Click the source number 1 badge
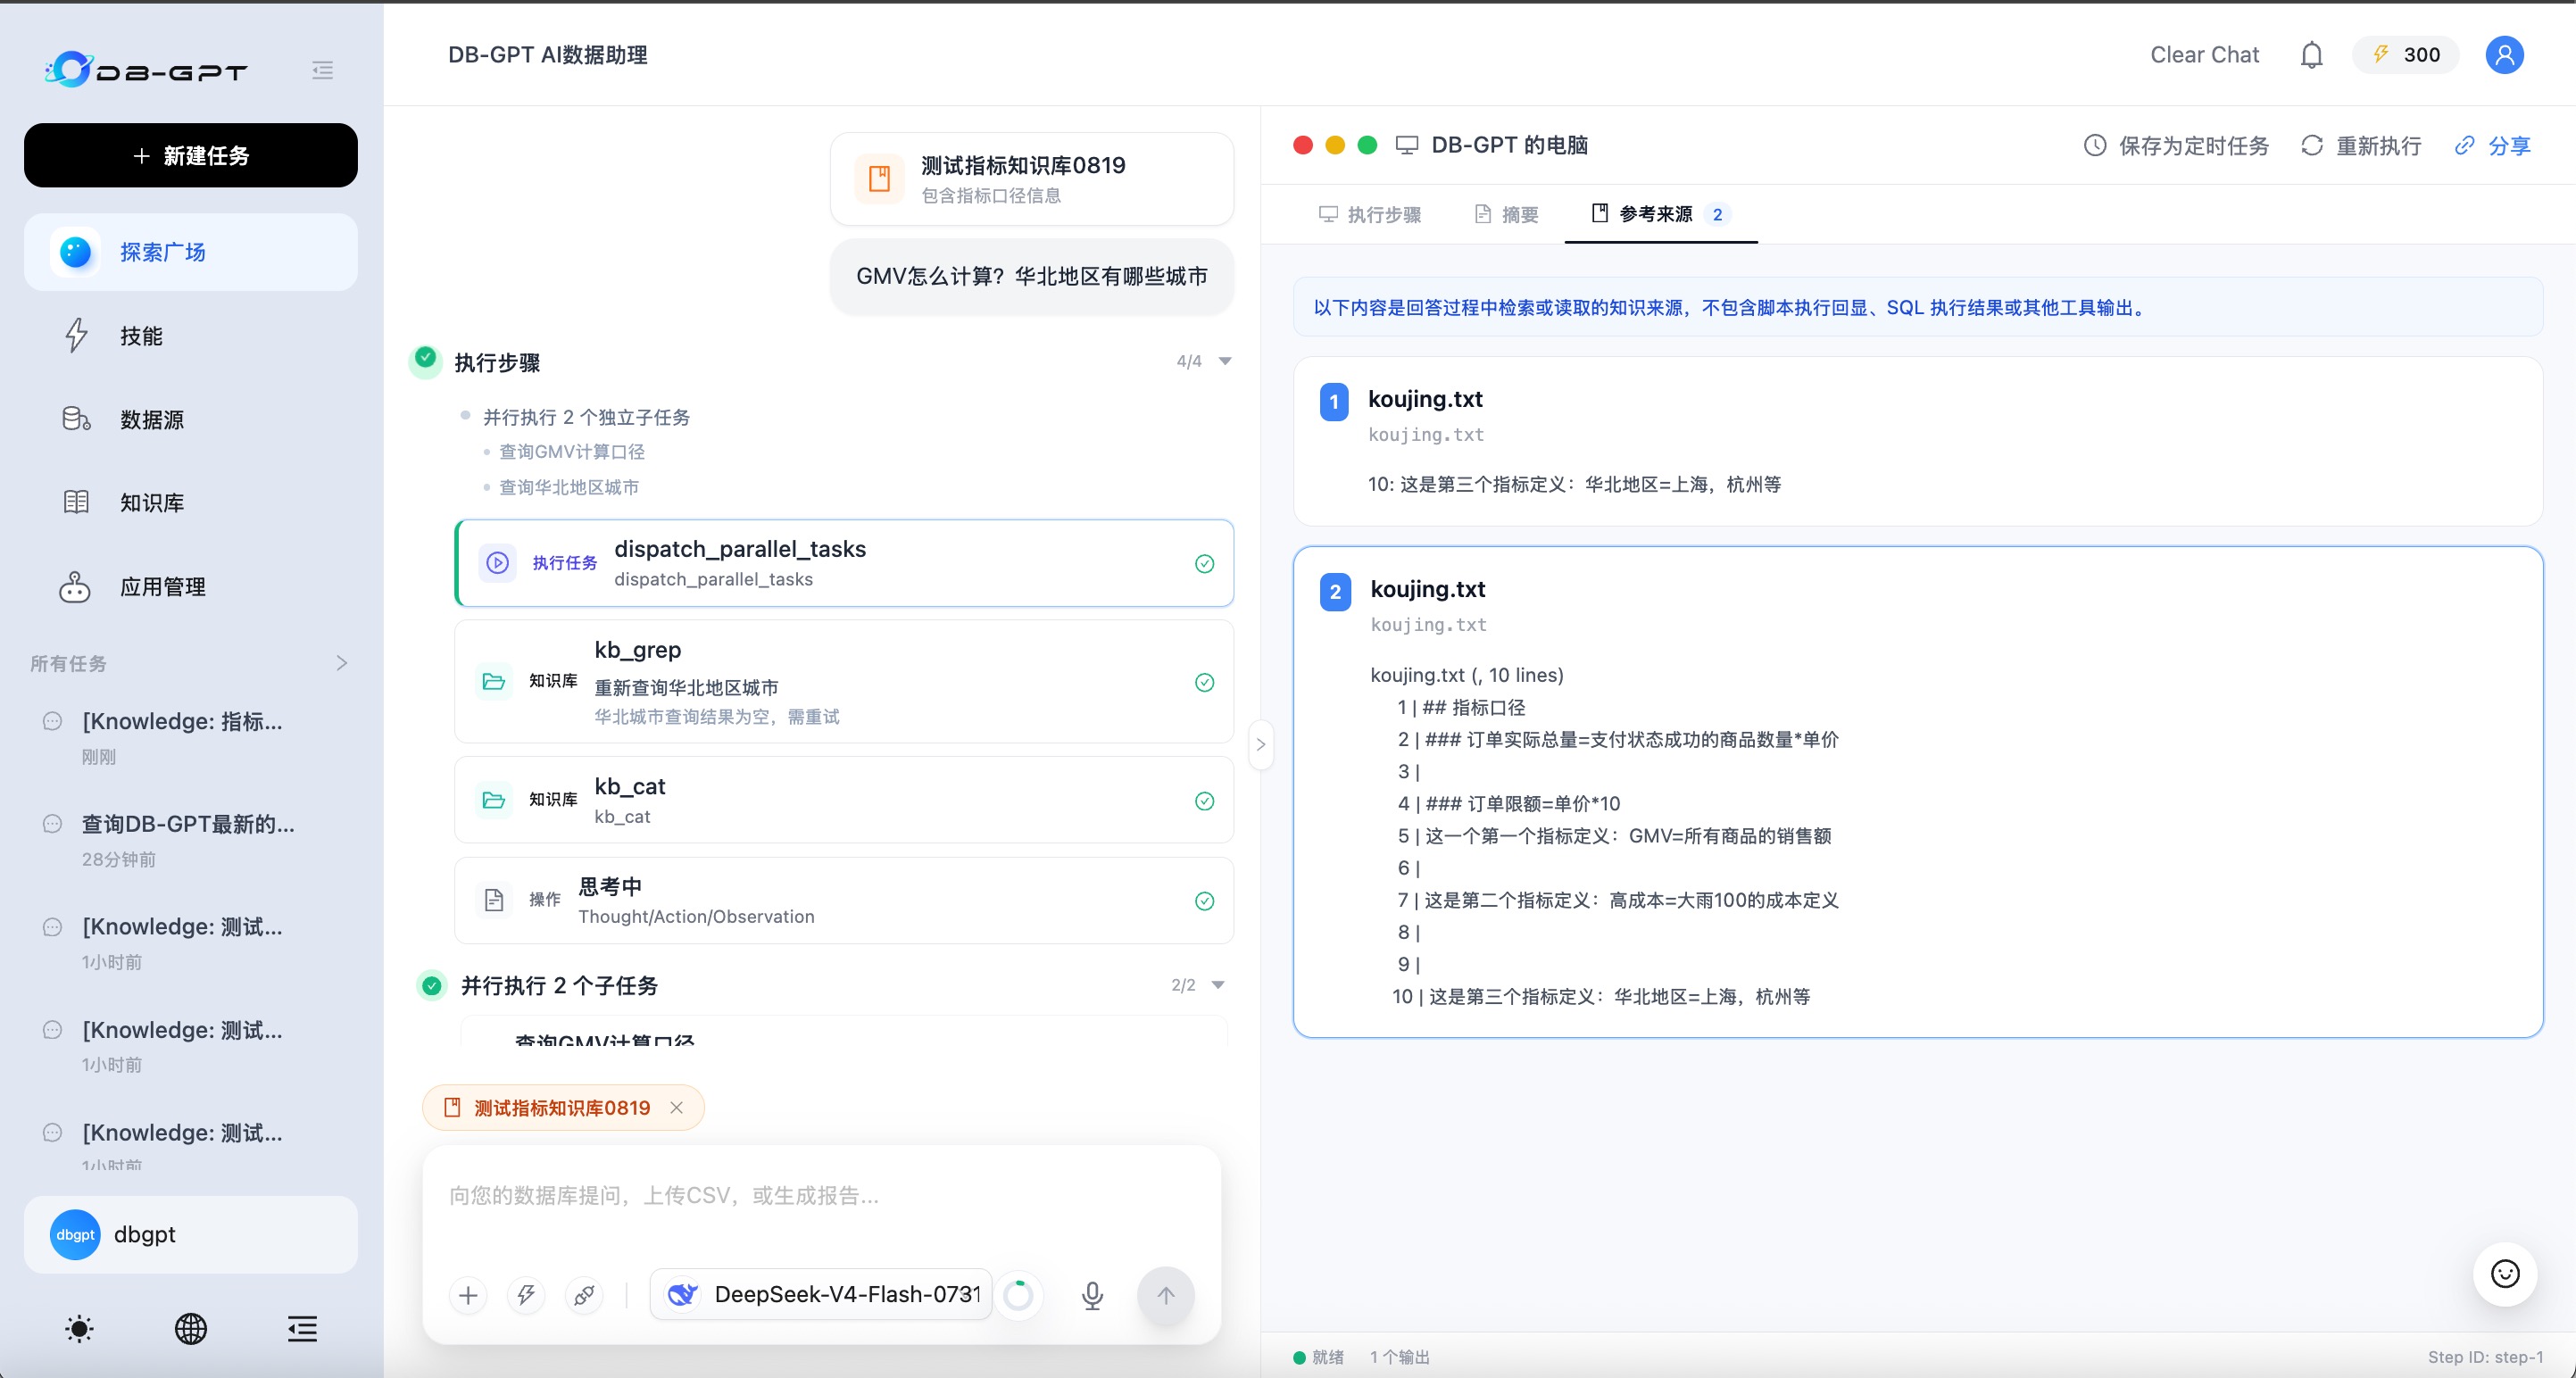Screen dimensions: 2576x1378 click(x=1334, y=401)
